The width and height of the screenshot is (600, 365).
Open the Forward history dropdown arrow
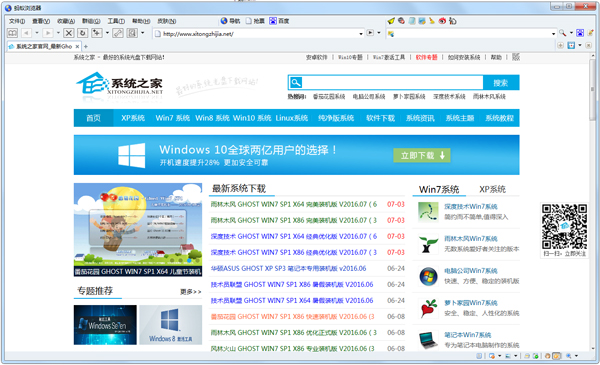59,33
